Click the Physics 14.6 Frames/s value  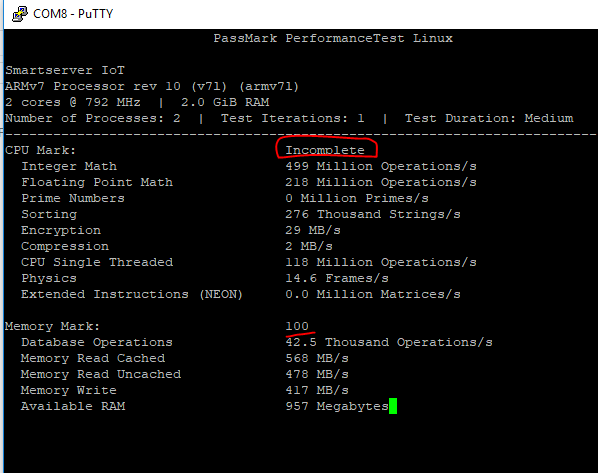[x=337, y=278]
